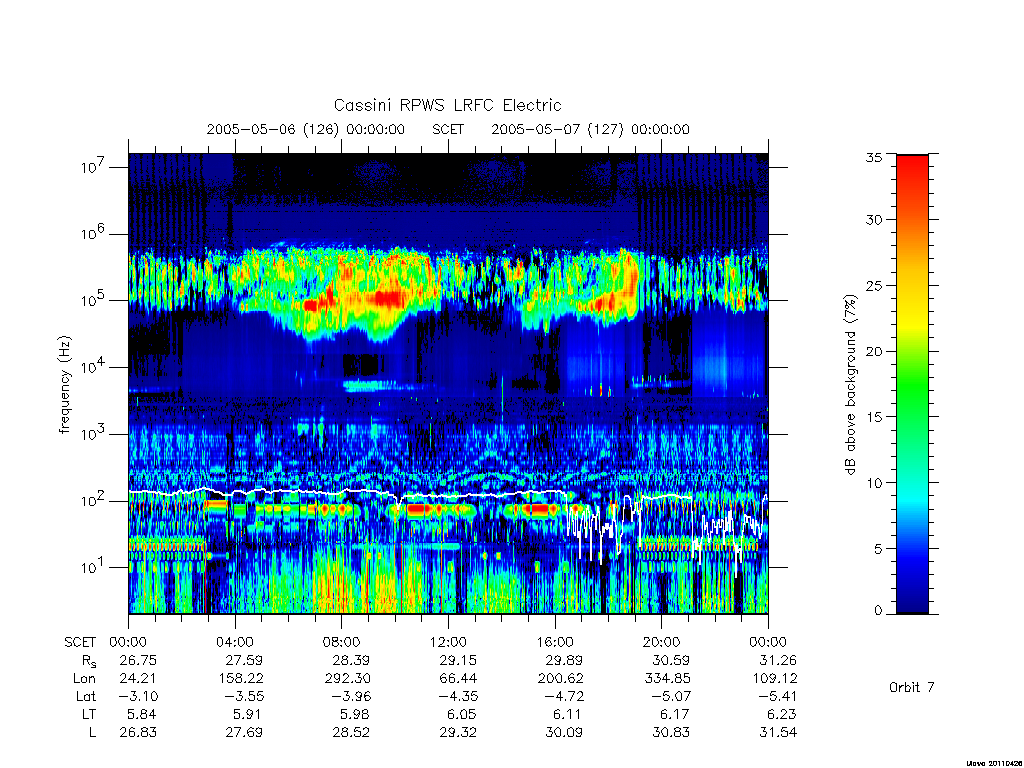Click the Rs row label
1024x768 pixels.
88,661
